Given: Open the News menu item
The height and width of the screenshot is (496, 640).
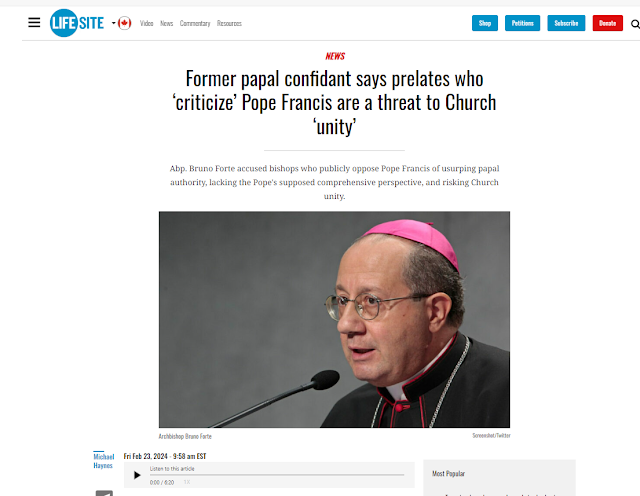Looking at the screenshot, I should 167,23.
